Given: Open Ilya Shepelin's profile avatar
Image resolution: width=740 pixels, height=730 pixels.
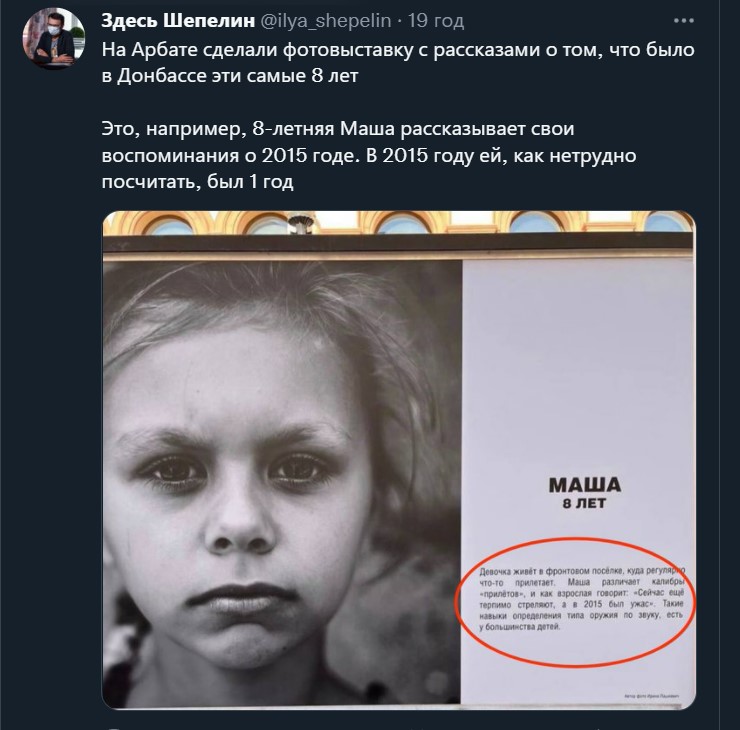Looking at the screenshot, I should 53,38.
